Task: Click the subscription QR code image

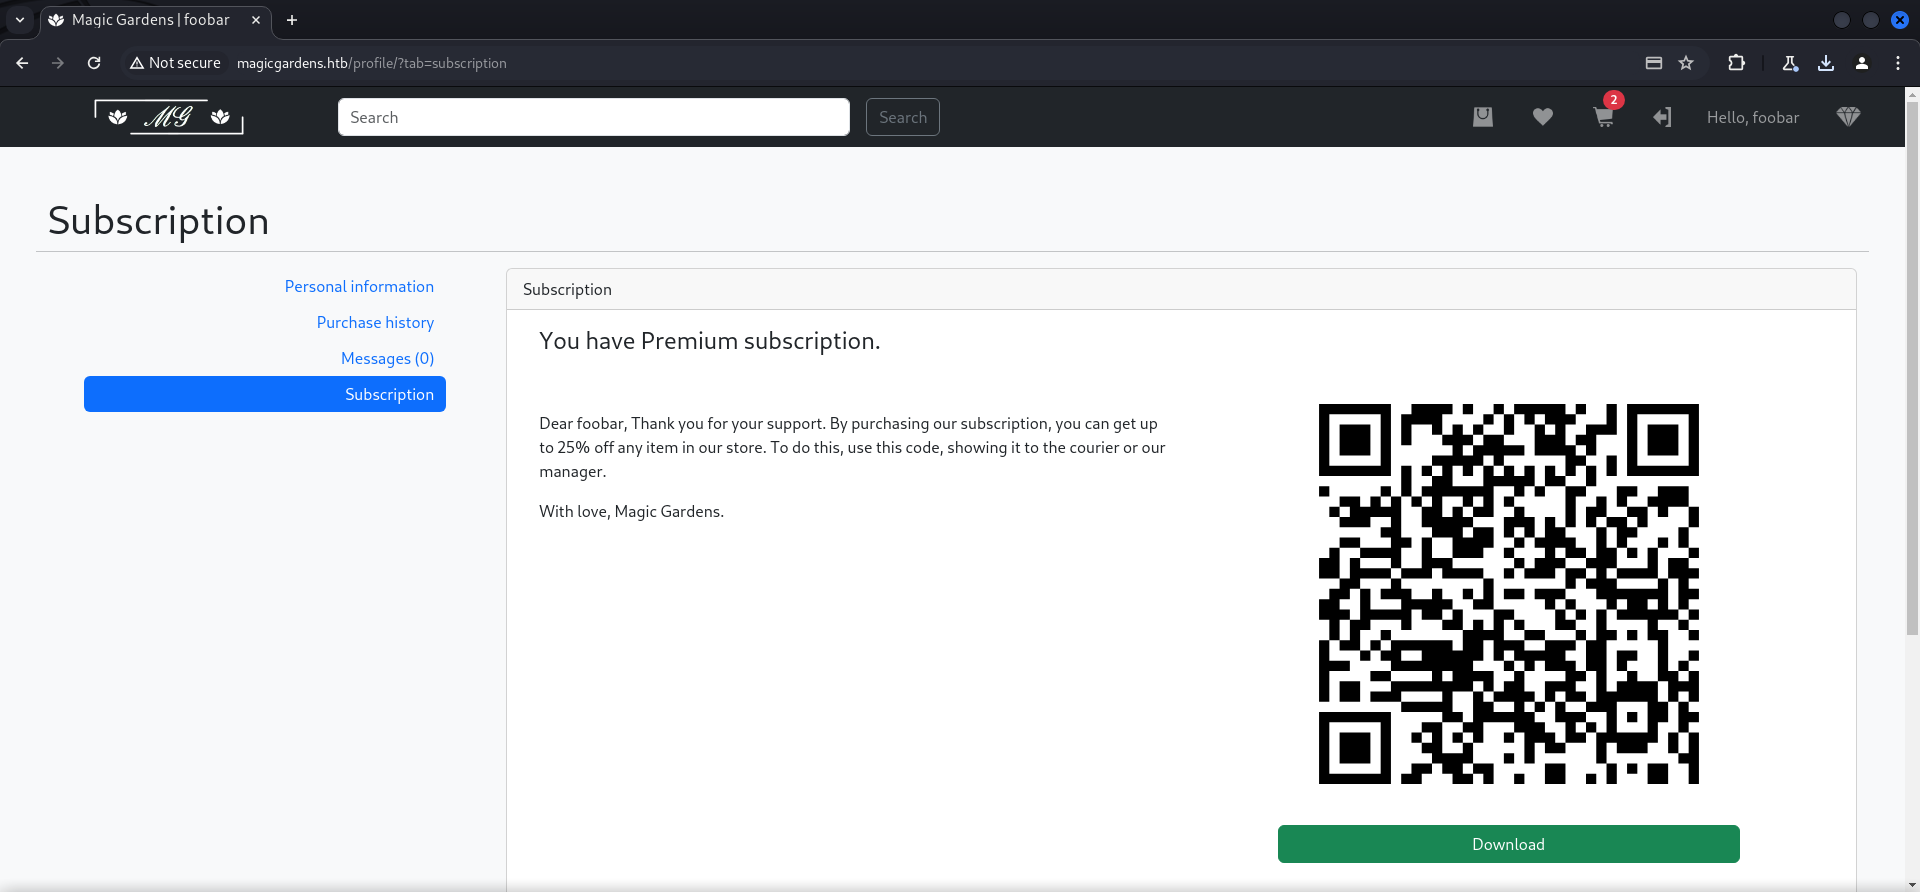Action: 1508,594
